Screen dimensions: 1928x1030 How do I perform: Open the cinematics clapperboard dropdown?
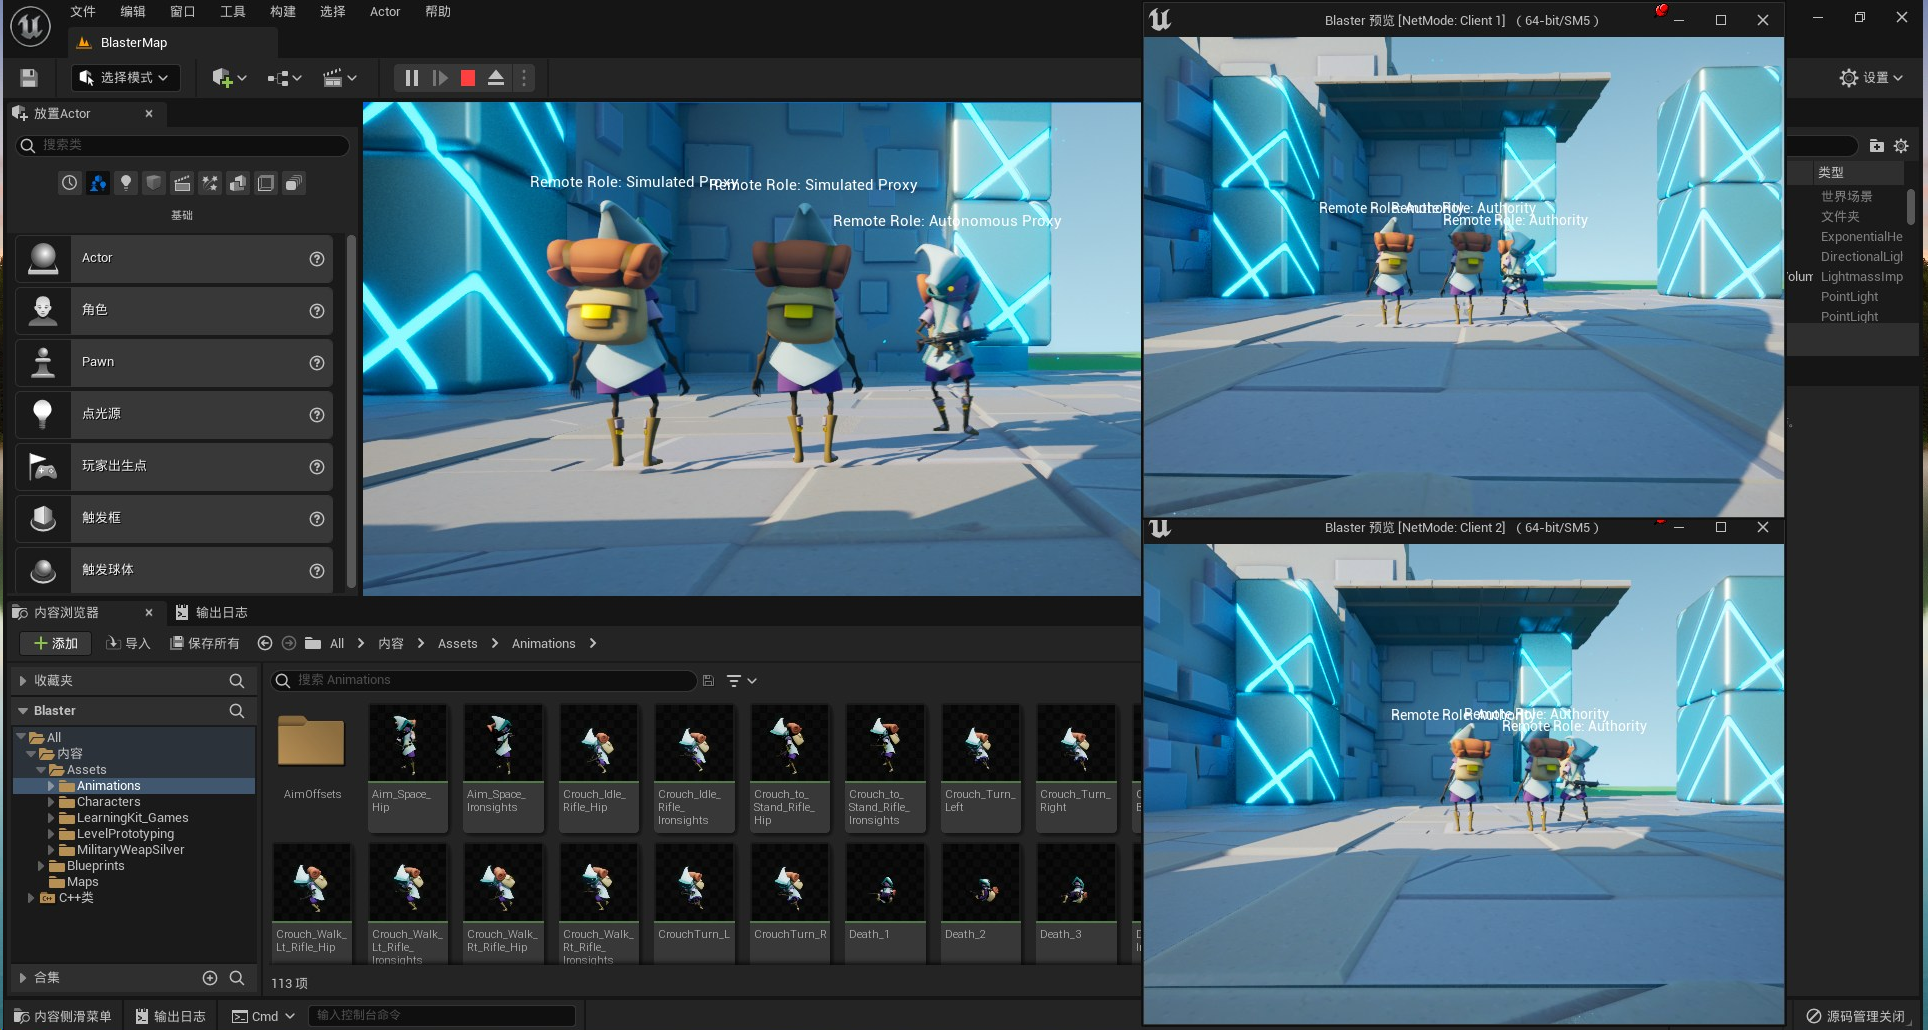pyautogui.click(x=340, y=78)
